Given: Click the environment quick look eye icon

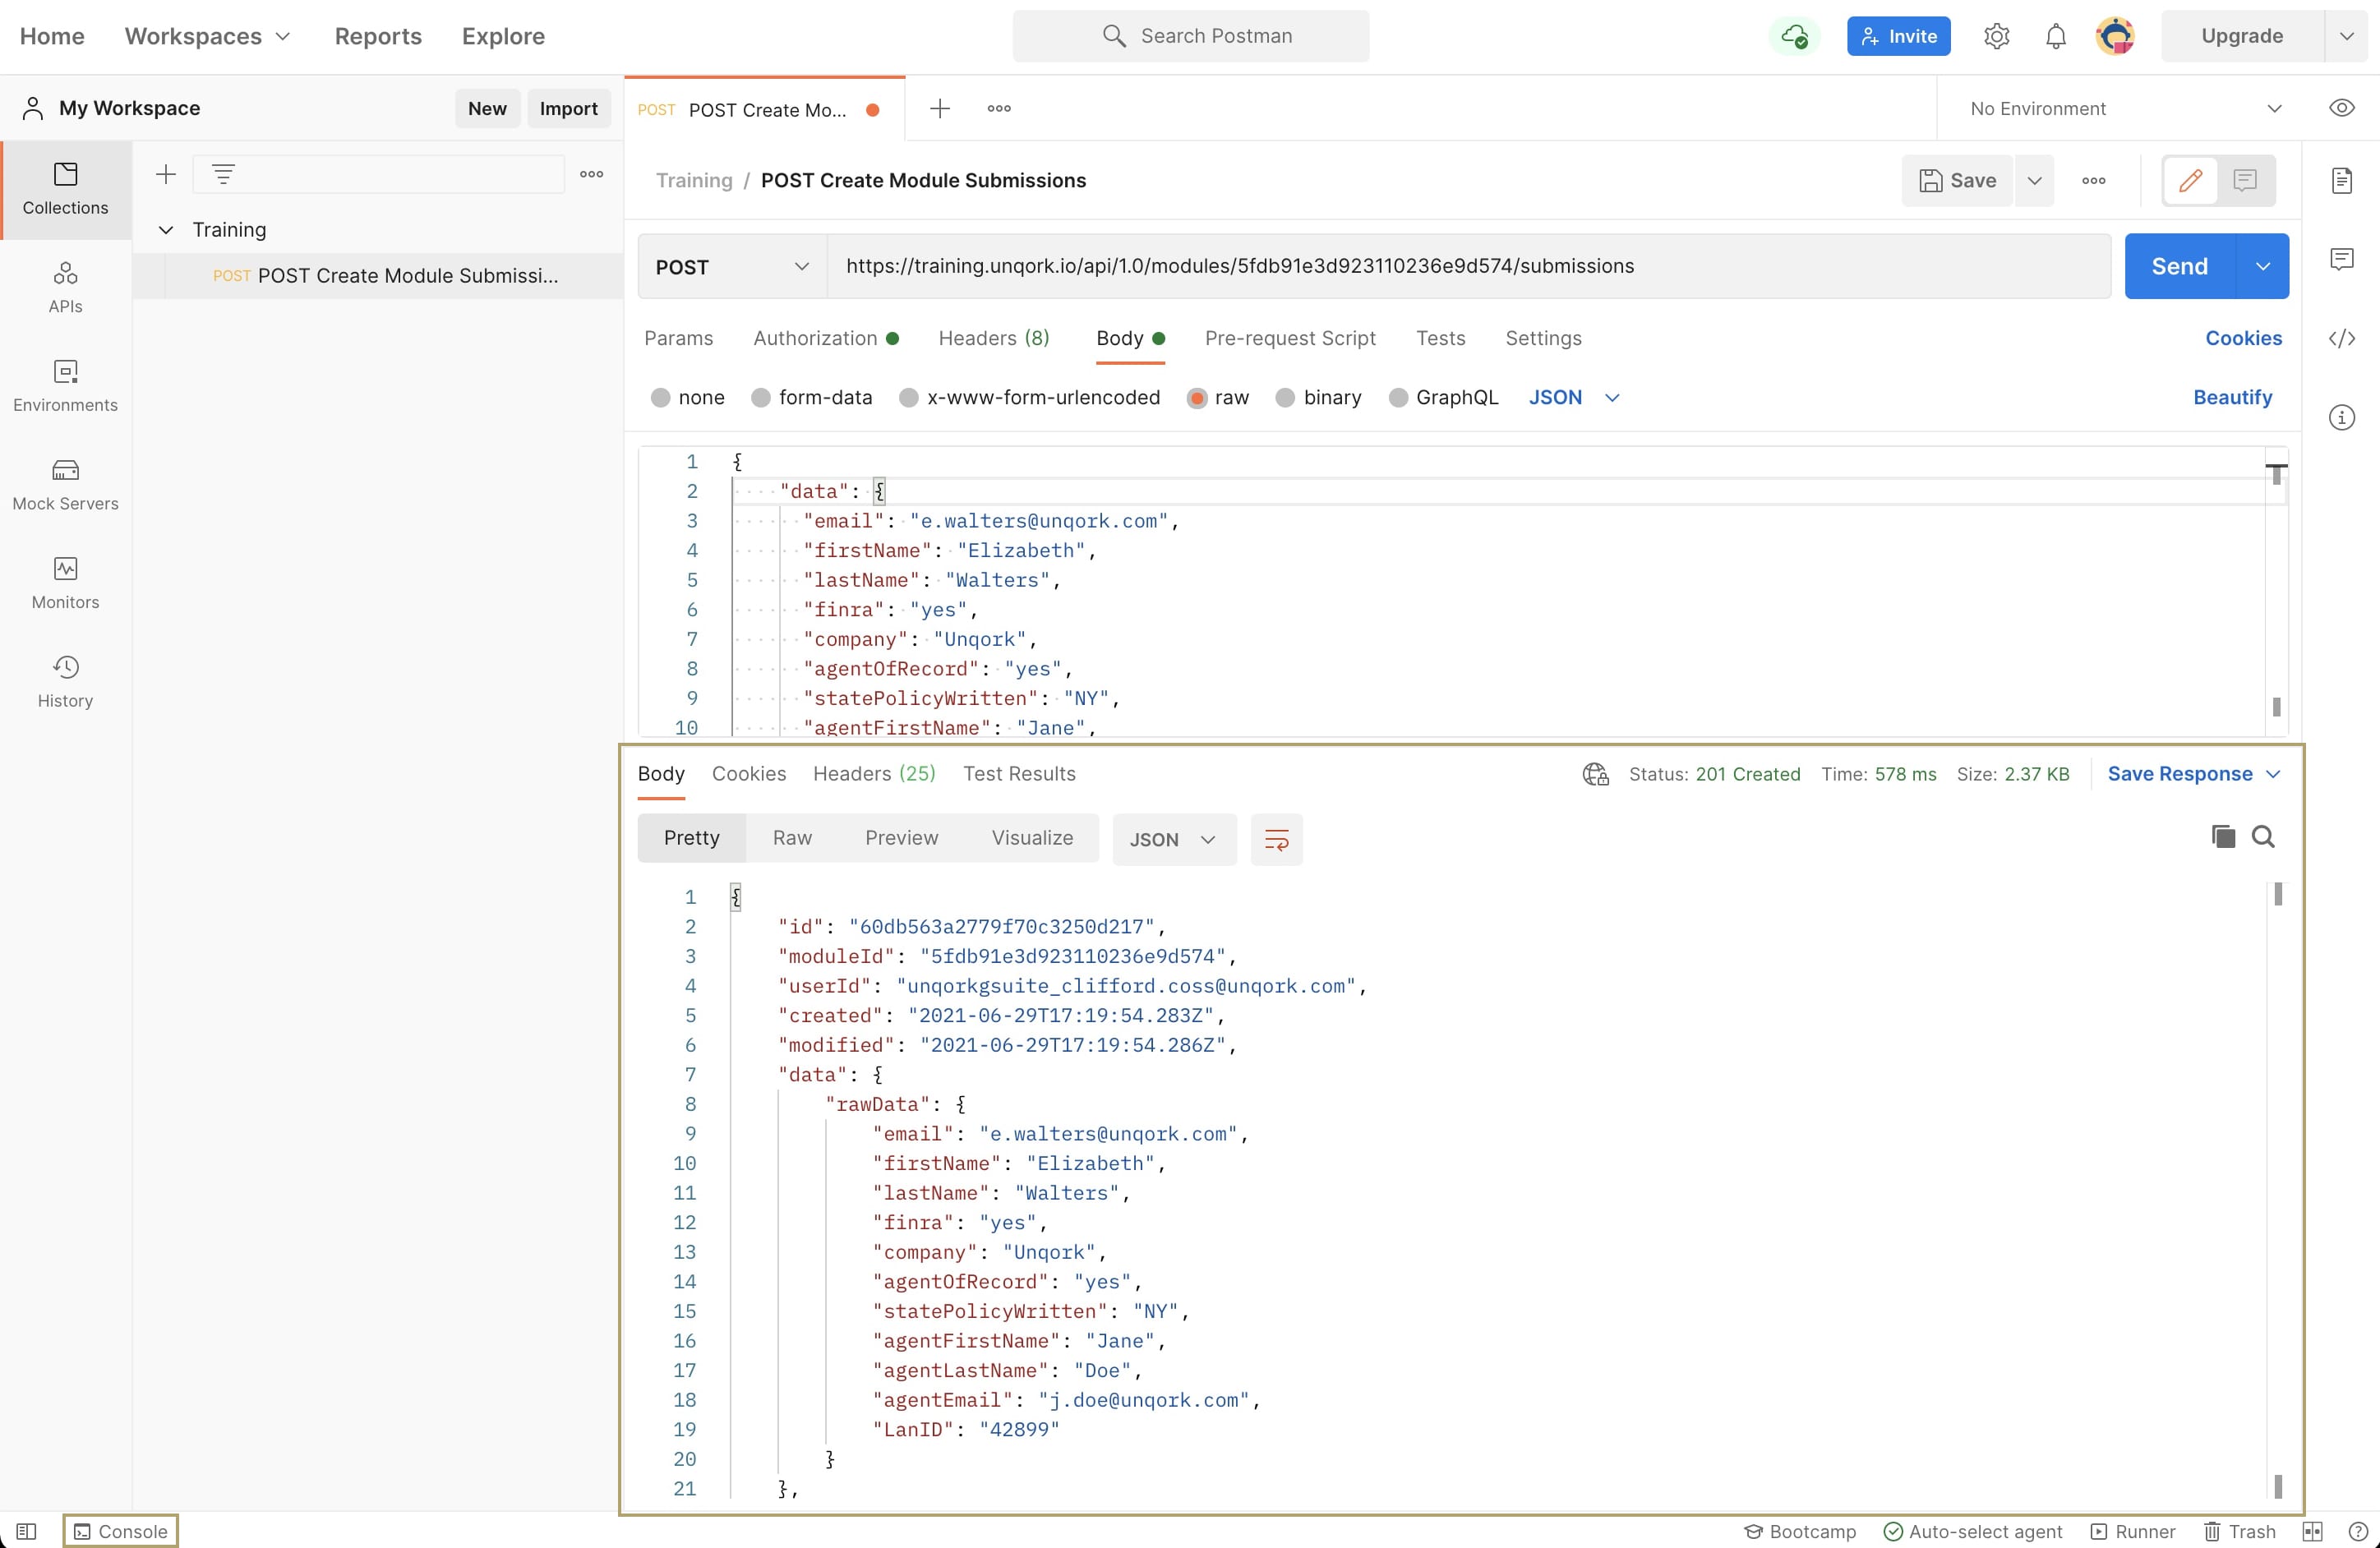Looking at the screenshot, I should [x=2341, y=108].
